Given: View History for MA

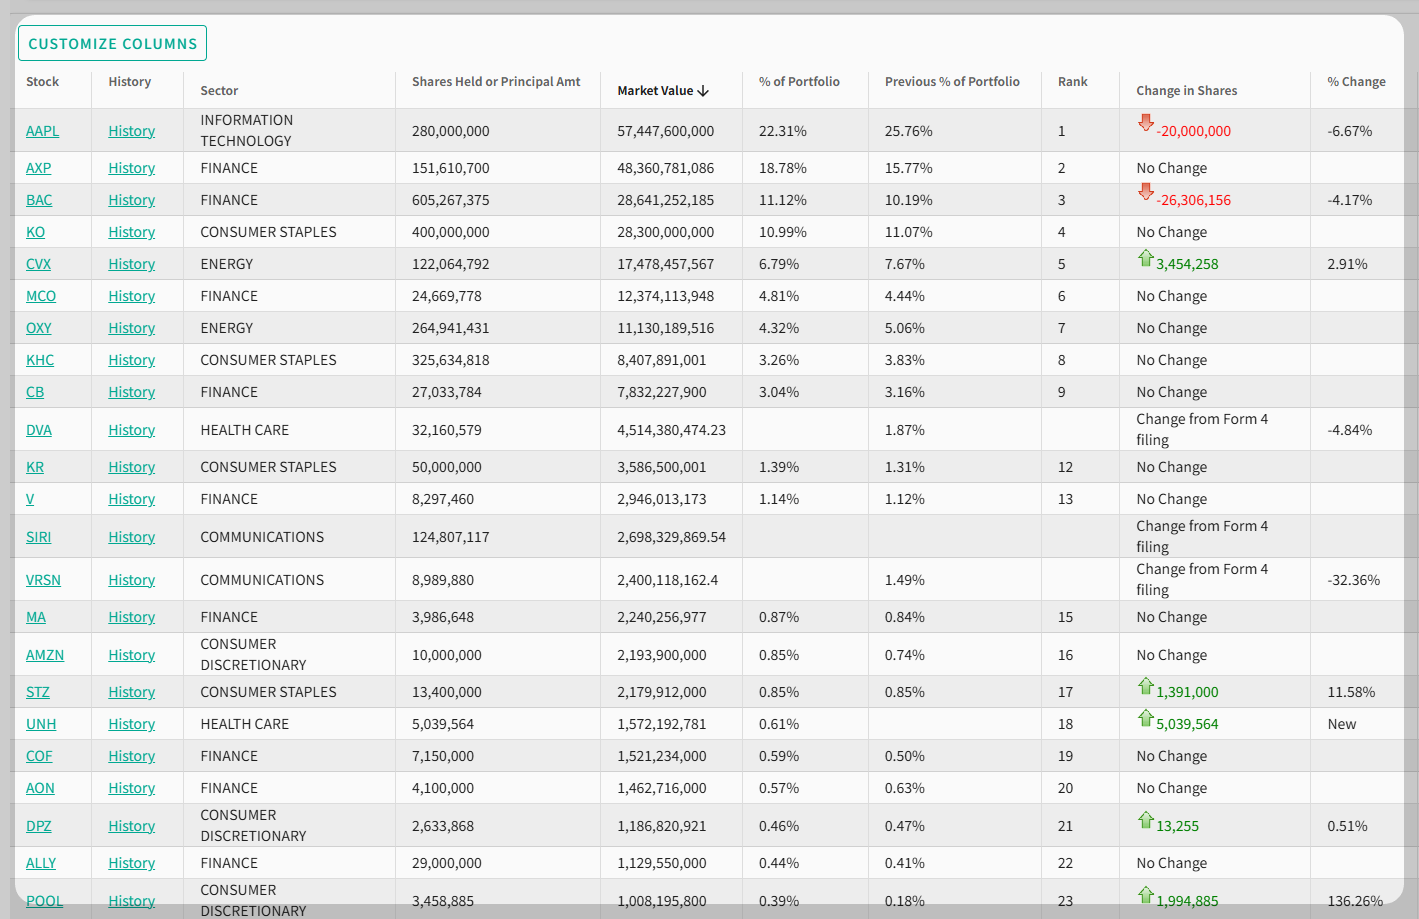Looking at the screenshot, I should pos(132,617).
